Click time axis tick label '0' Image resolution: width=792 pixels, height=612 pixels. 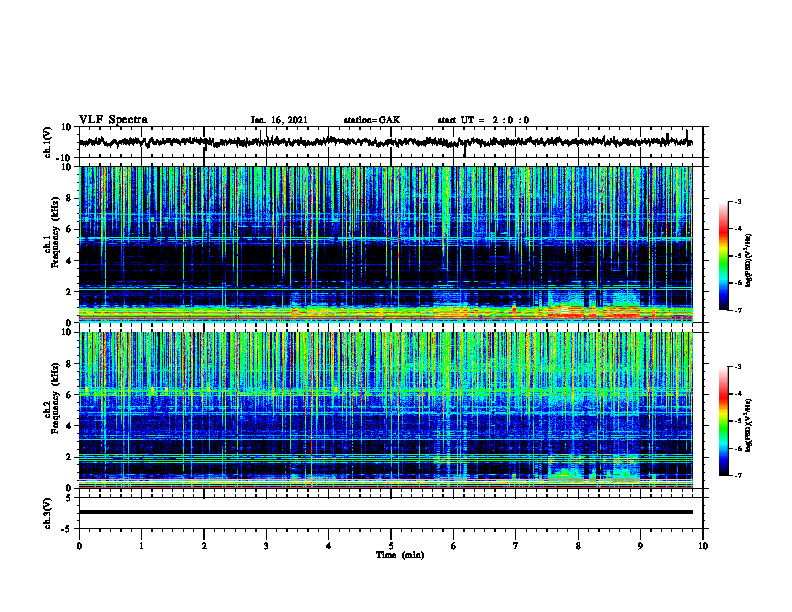(x=79, y=546)
